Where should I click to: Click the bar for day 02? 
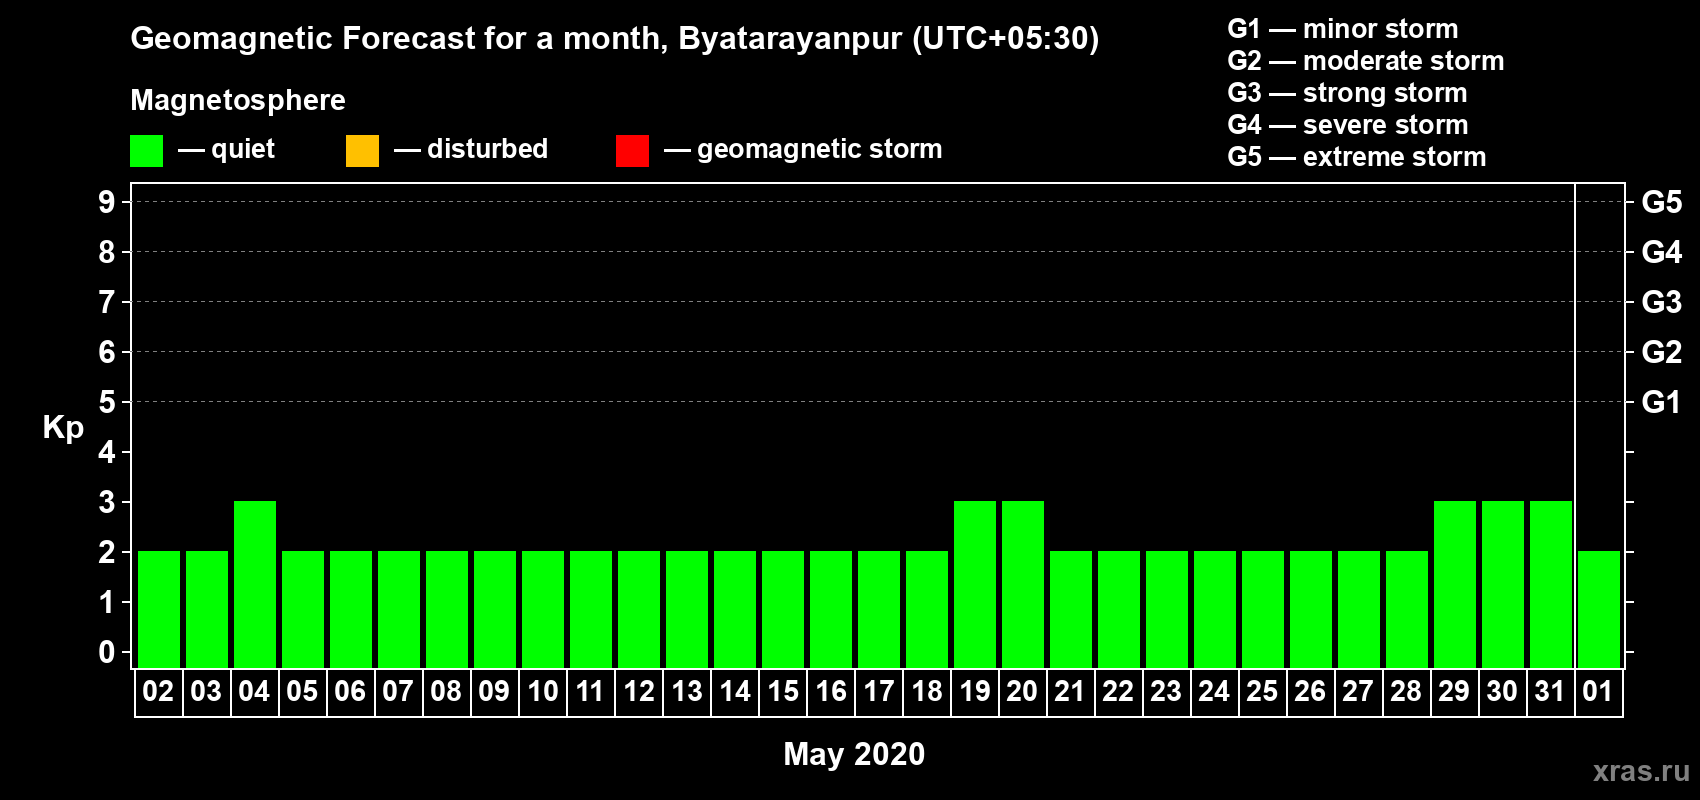(x=159, y=609)
